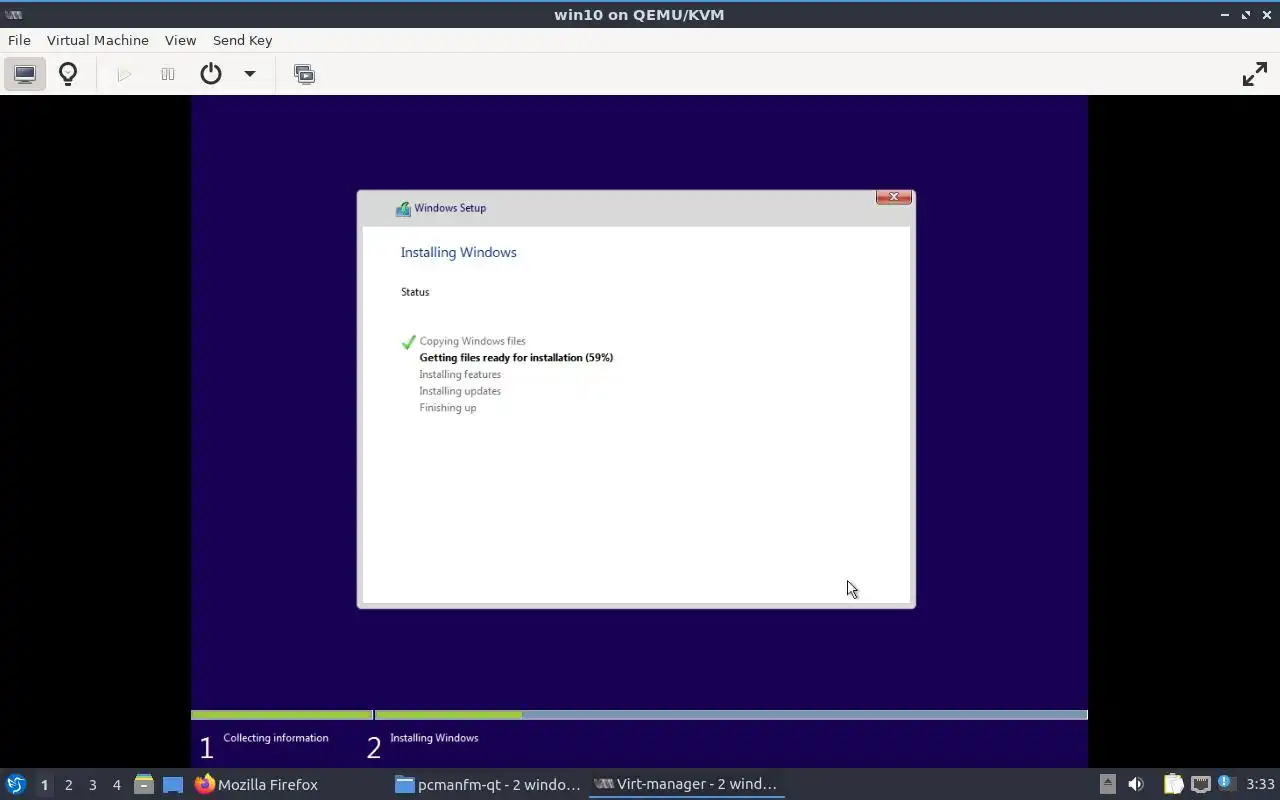Screen dimensions: 1280x800
Task: Click the network status tray icon
Action: (1201, 785)
